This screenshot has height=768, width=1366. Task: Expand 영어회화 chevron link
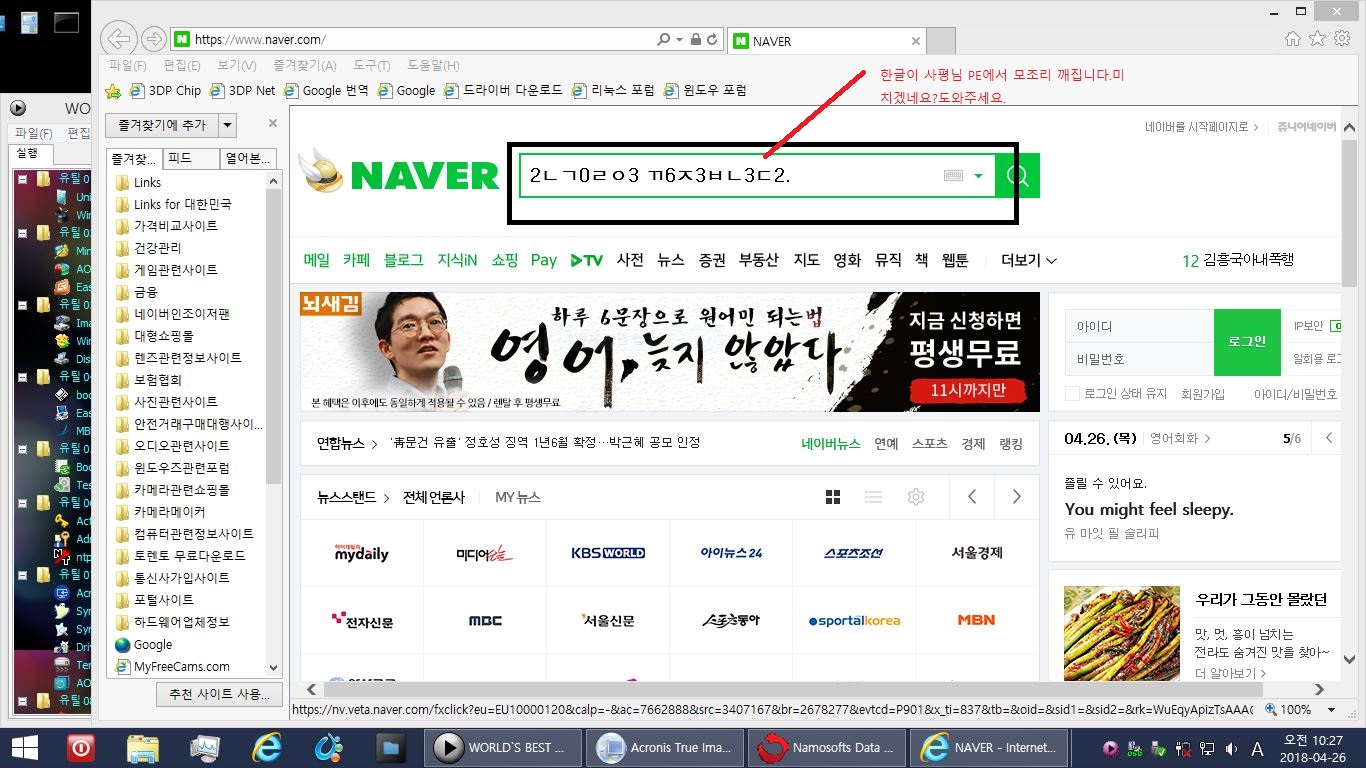pyautogui.click(x=1207, y=438)
